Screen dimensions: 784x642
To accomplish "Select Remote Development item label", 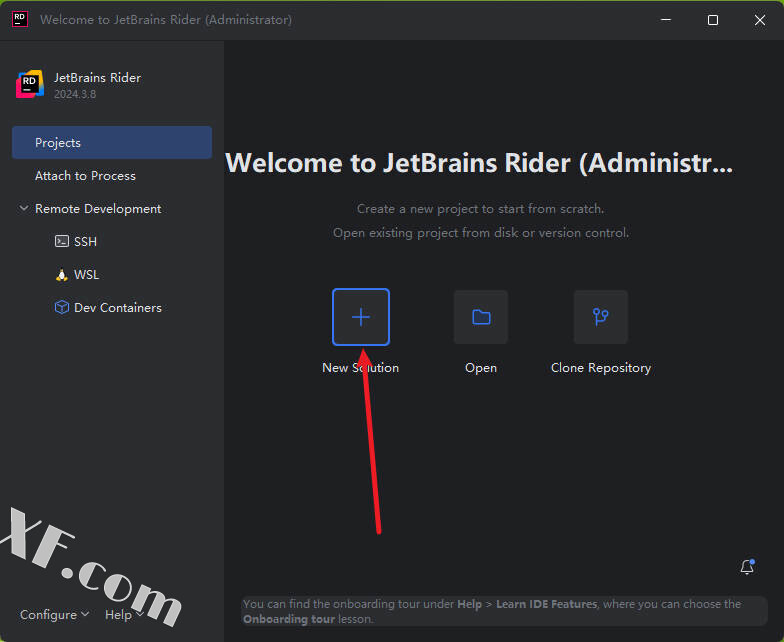I will [x=98, y=208].
